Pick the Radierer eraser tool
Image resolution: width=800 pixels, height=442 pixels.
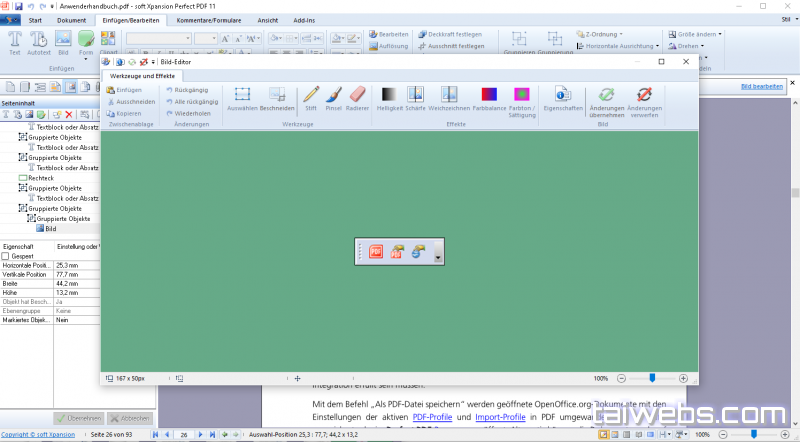[x=357, y=98]
